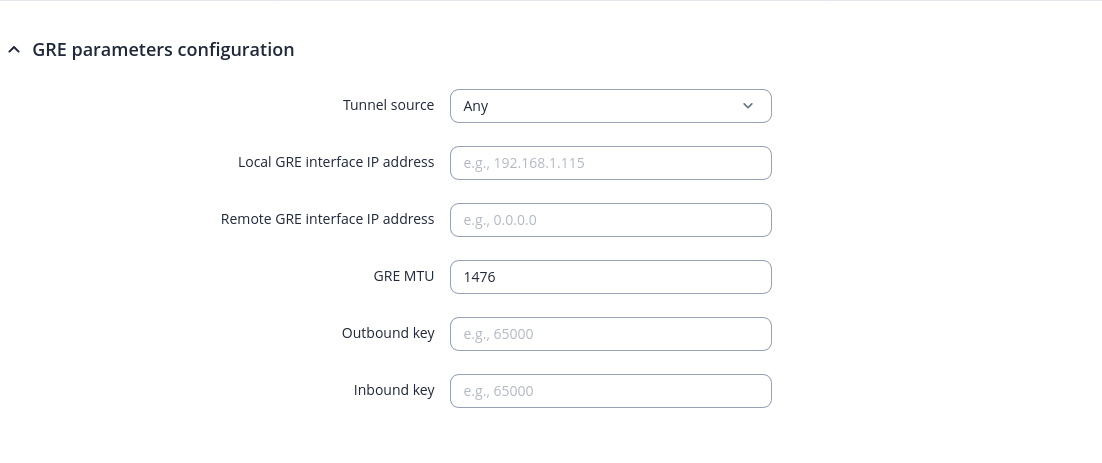The height and width of the screenshot is (463, 1102).
Task: Click the 'Inbound key' label
Action: (394, 390)
